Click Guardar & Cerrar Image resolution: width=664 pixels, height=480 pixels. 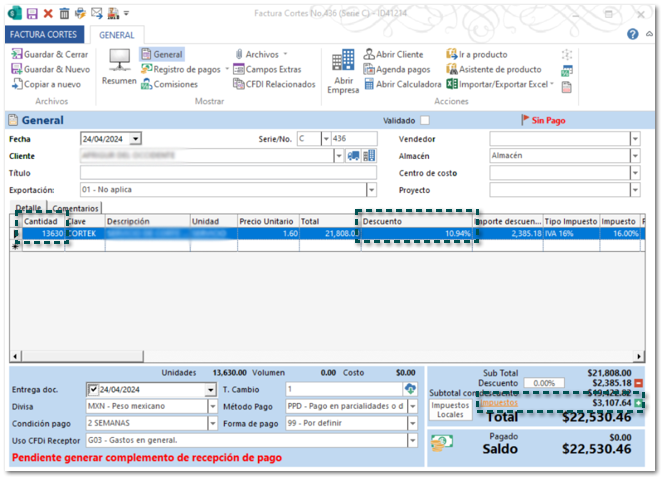48,54
